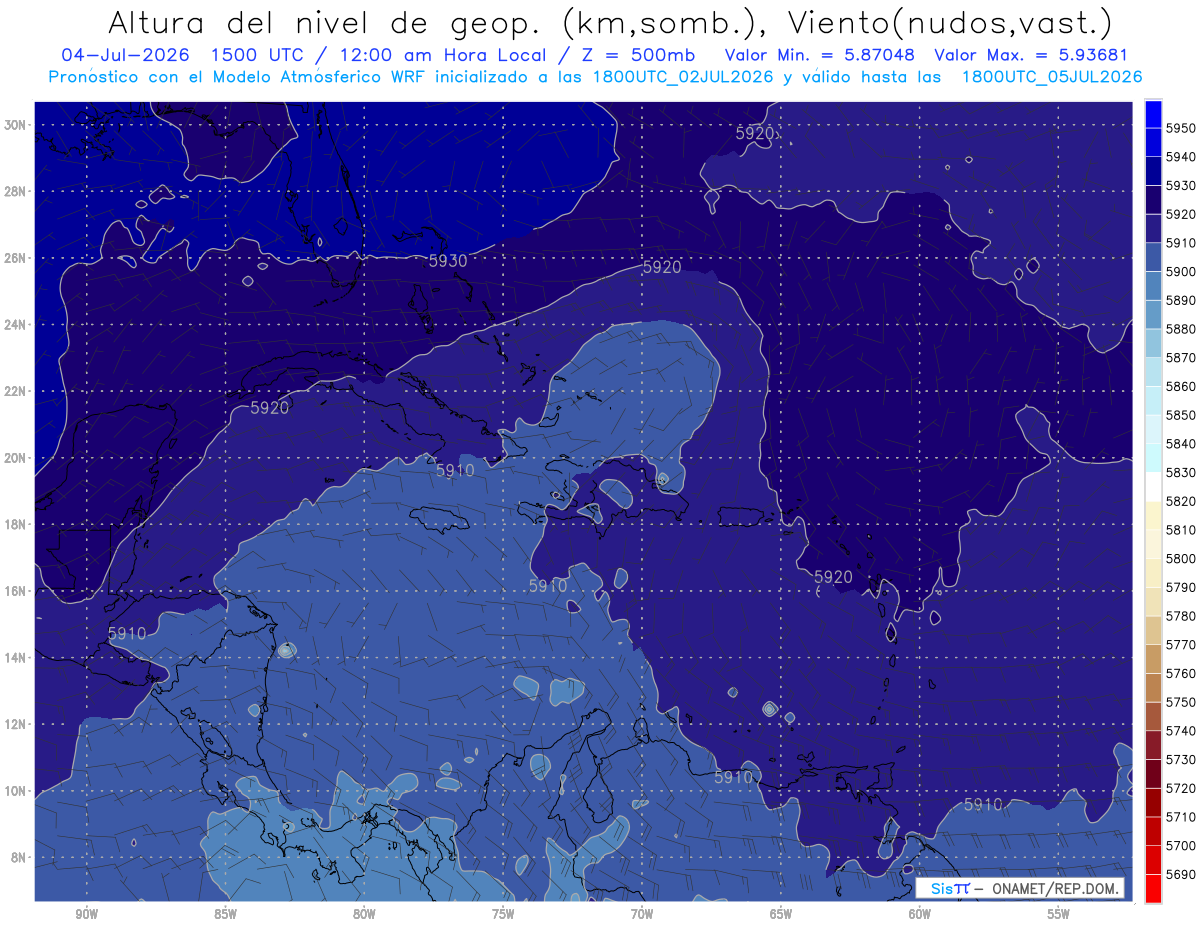Click the '5920' colorbar value in the legend

coord(1180,214)
